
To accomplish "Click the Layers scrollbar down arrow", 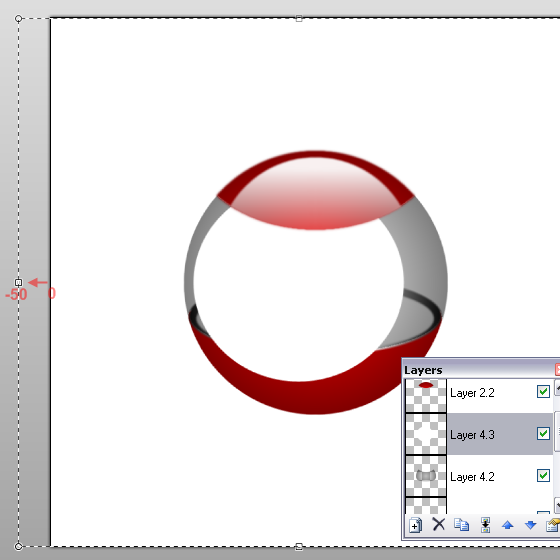I will 557,505.
